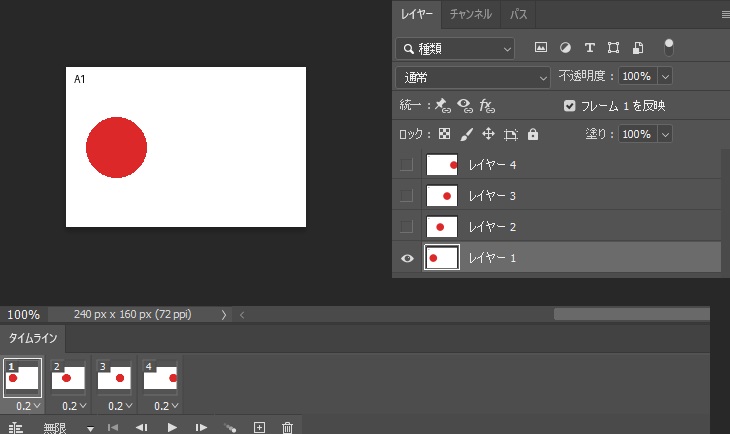Click the scrollbar left arrow
The image size is (730, 434).
(242, 315)
